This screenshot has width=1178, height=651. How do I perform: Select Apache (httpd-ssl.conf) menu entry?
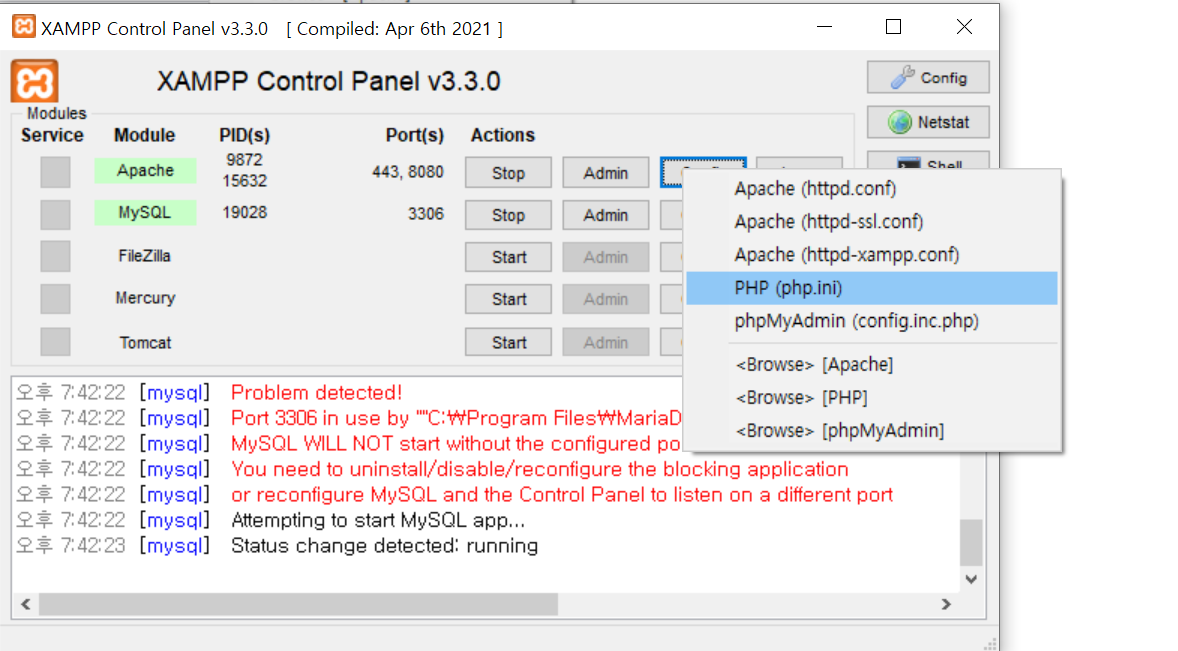tap(871, 222)
